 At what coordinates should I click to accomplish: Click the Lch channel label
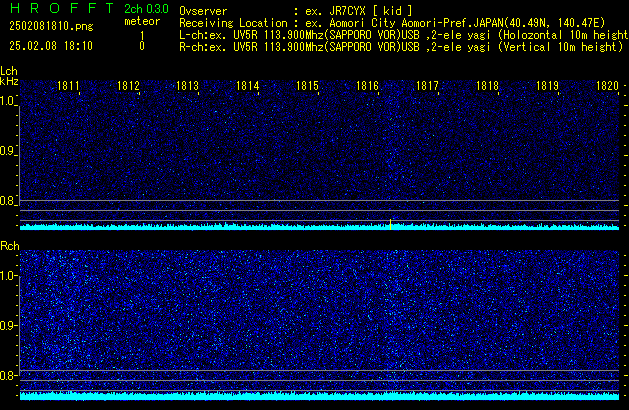9,71
